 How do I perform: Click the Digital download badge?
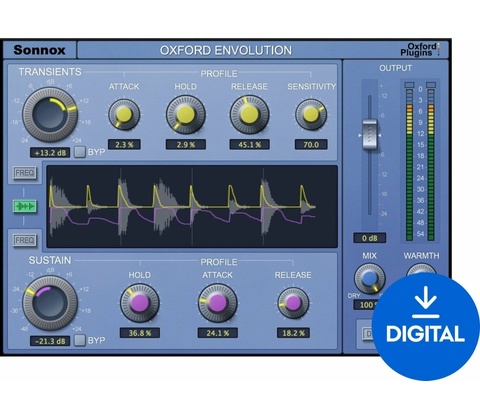pos(426,326)
